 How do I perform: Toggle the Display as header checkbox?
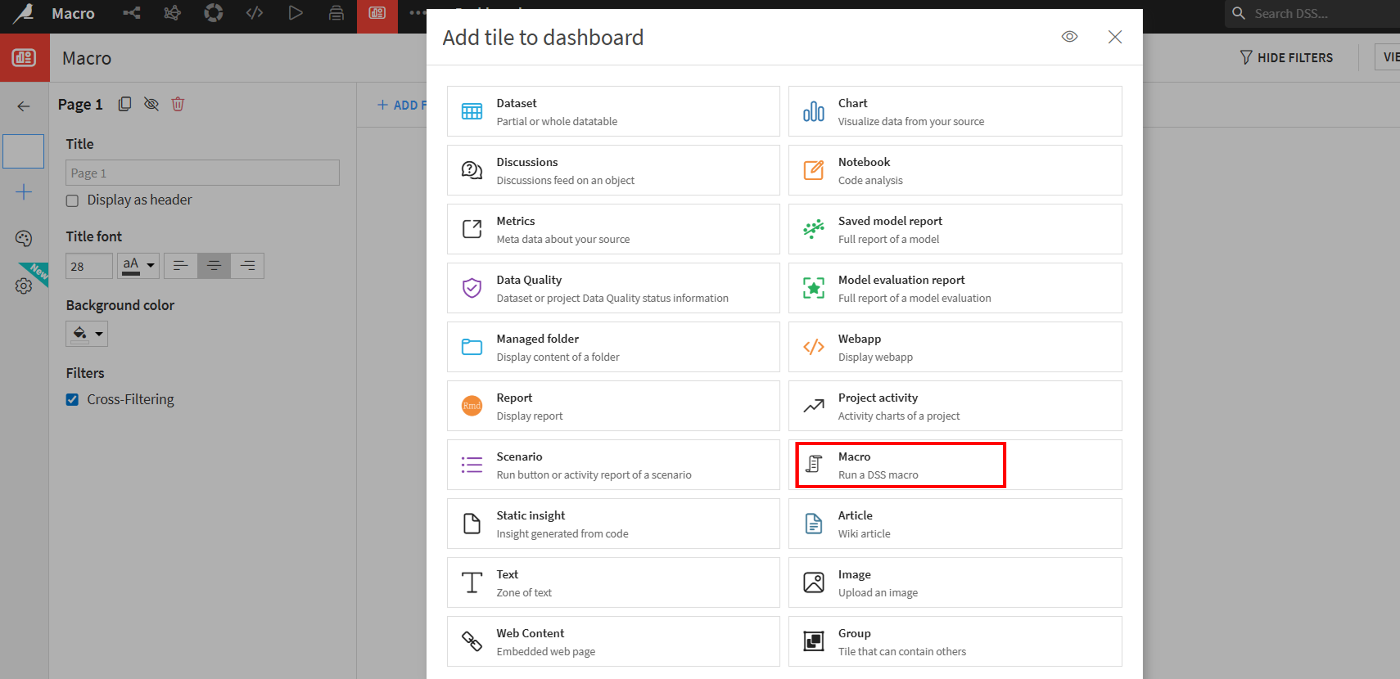(72, 200)
